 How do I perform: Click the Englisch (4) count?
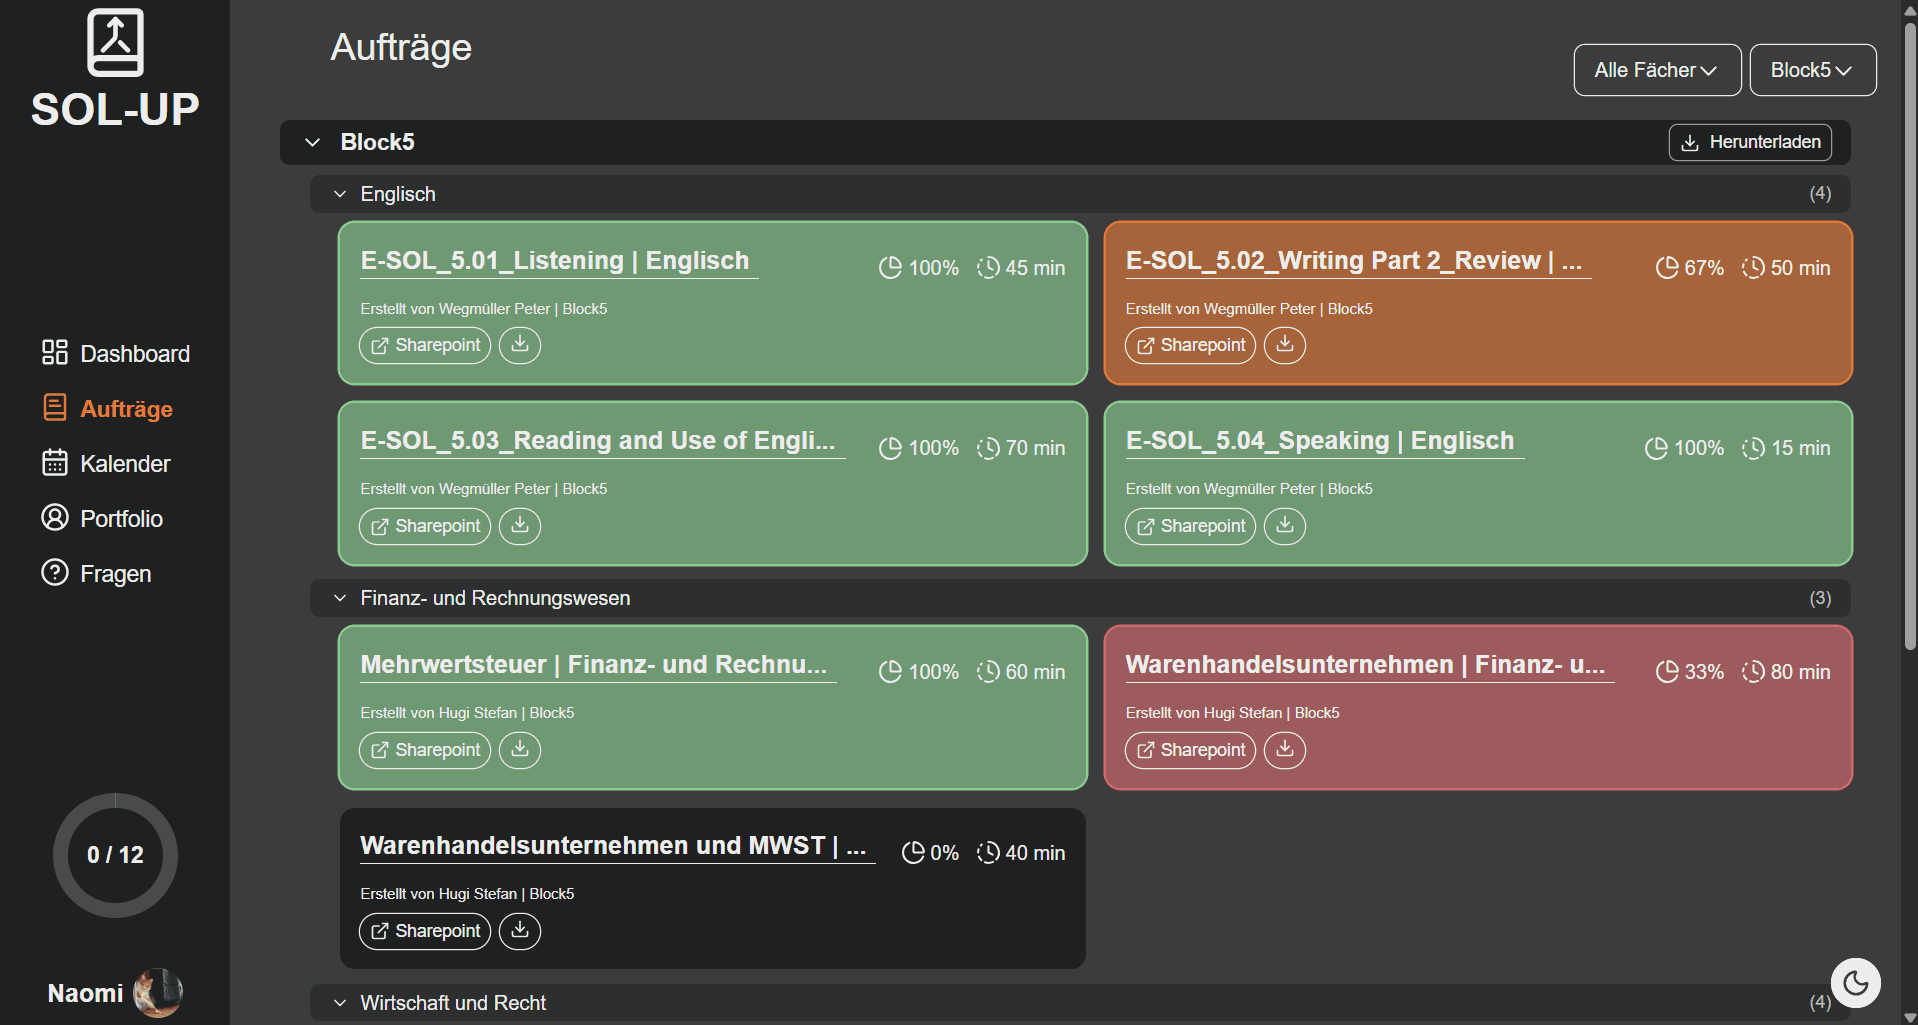pyautogui.click(x=1820, y=193)
